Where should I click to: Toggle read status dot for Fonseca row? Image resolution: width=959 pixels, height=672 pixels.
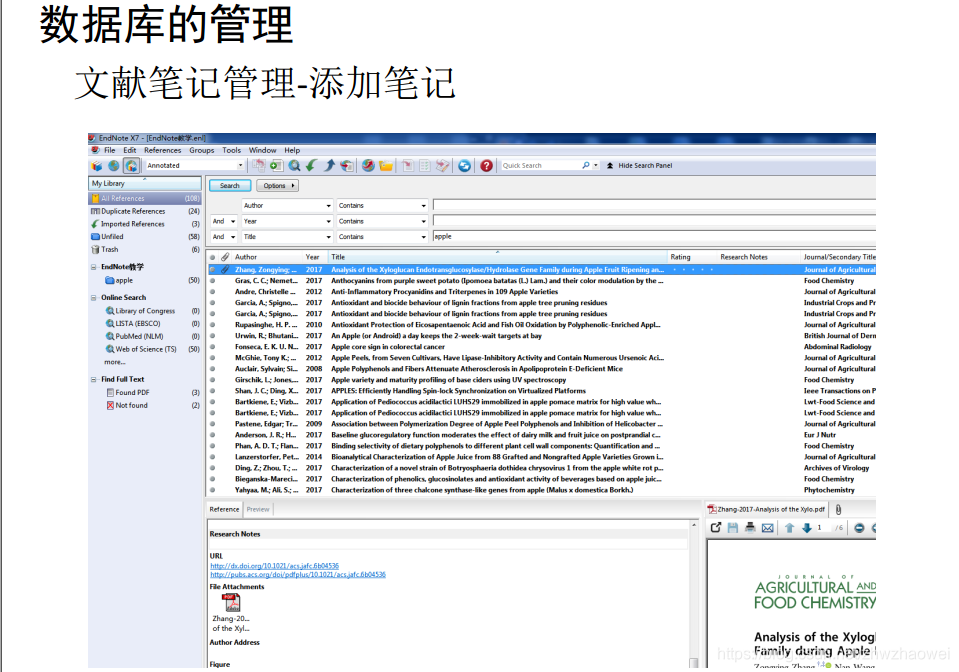tap(213, 347)
